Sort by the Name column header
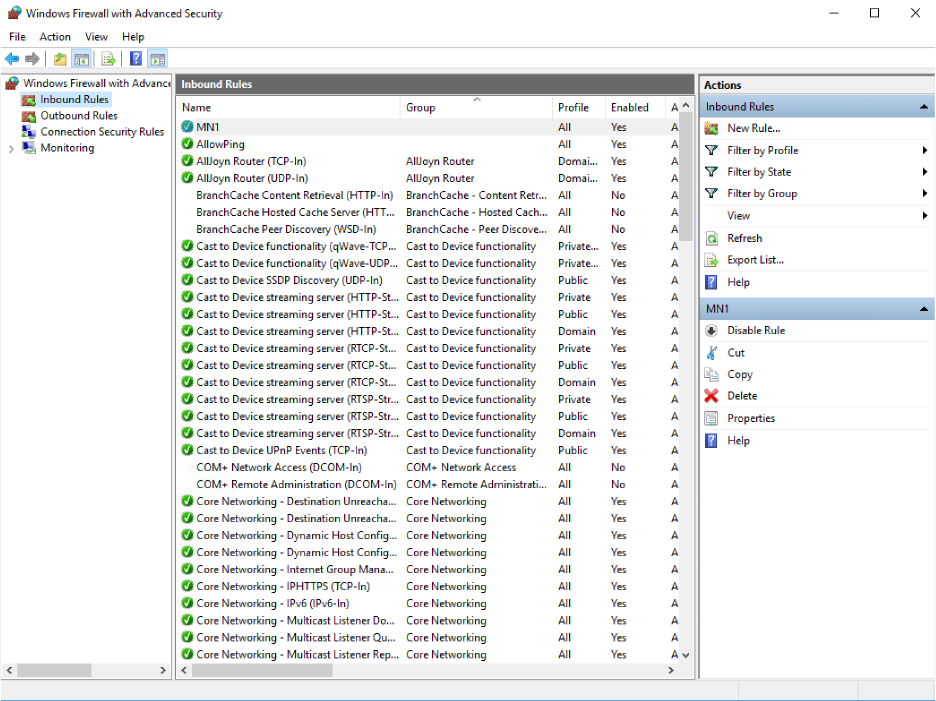936x701 pixels. tap(289, 107)
